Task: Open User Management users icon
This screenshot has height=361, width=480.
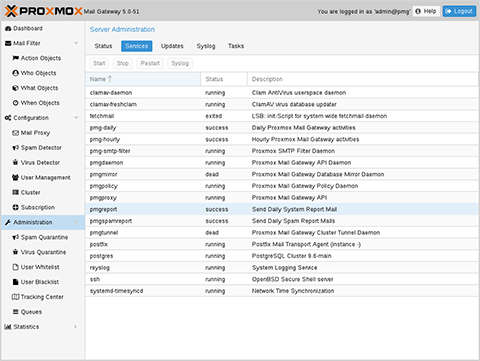Action: 15,177
